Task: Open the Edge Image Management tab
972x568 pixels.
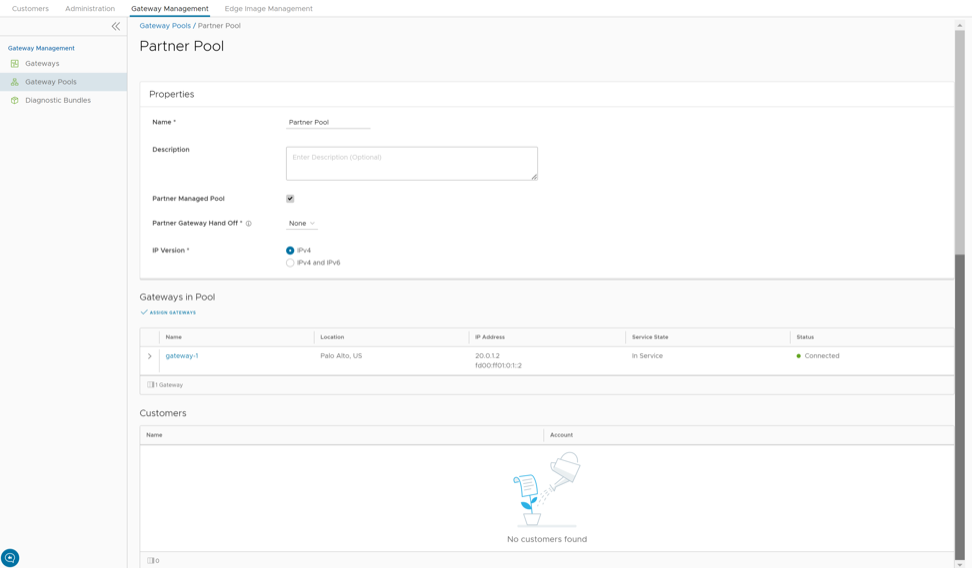Action: click(x=268, y=9)
